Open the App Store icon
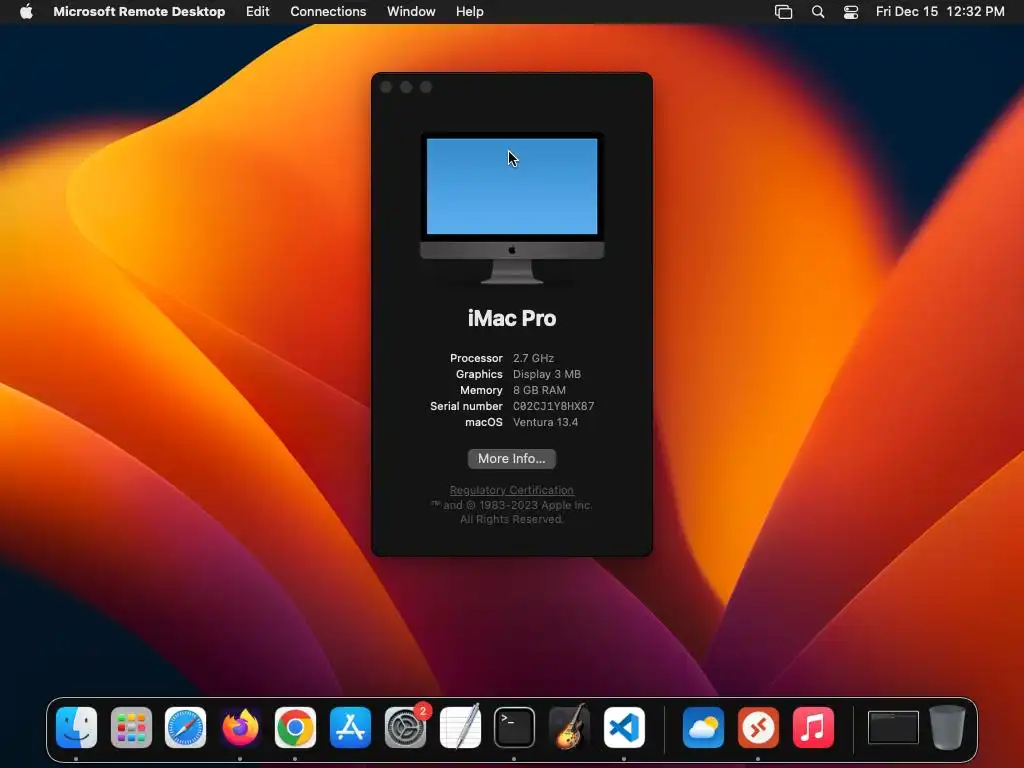Viewport: 1024px width, 768px height. coord(350,727)
